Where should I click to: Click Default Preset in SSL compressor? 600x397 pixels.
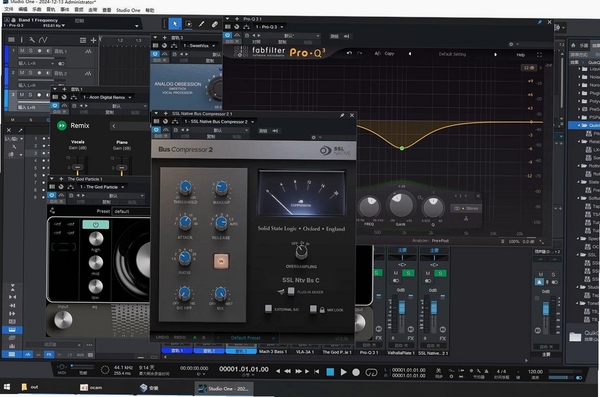click(x=245, y=338)
